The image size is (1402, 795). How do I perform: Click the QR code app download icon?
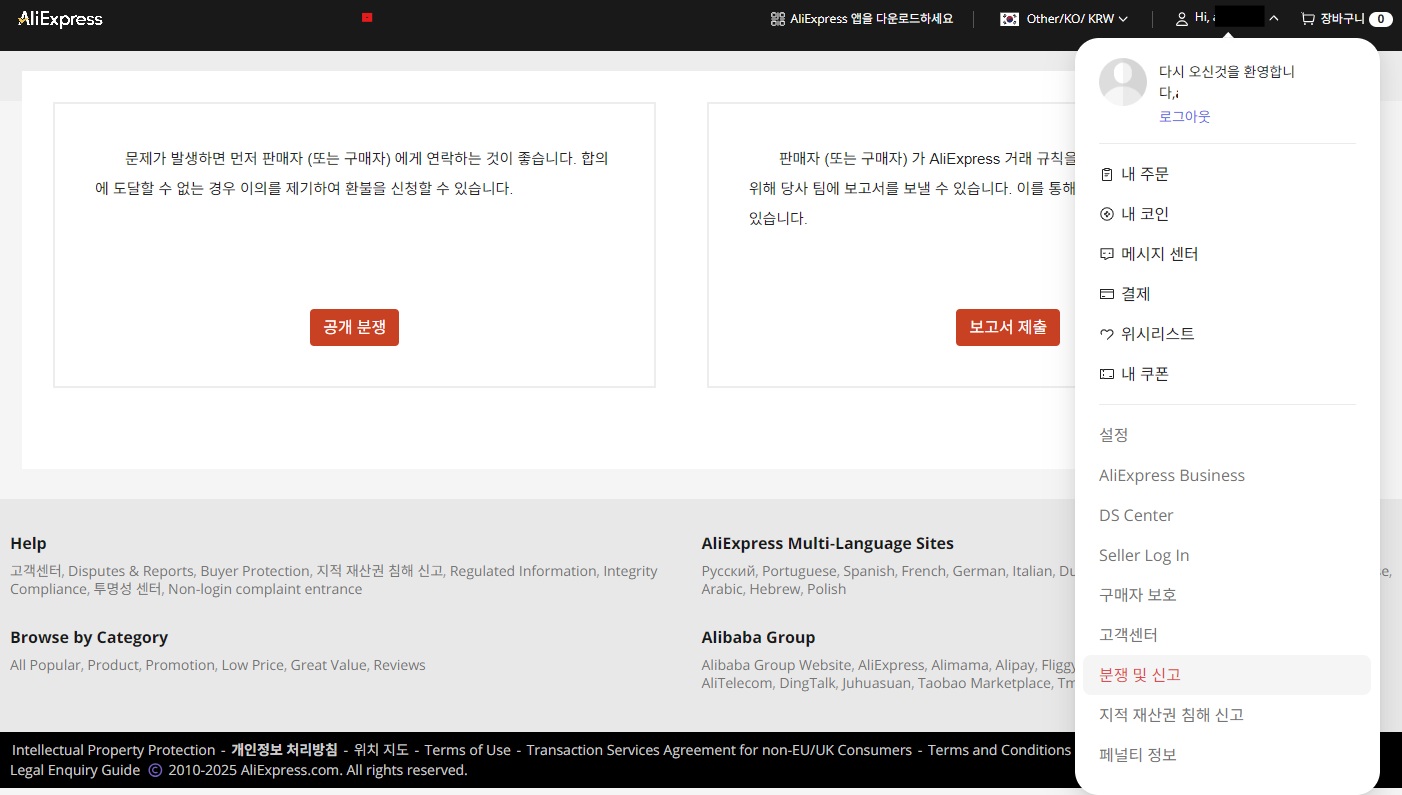click(x=777, y=19)
